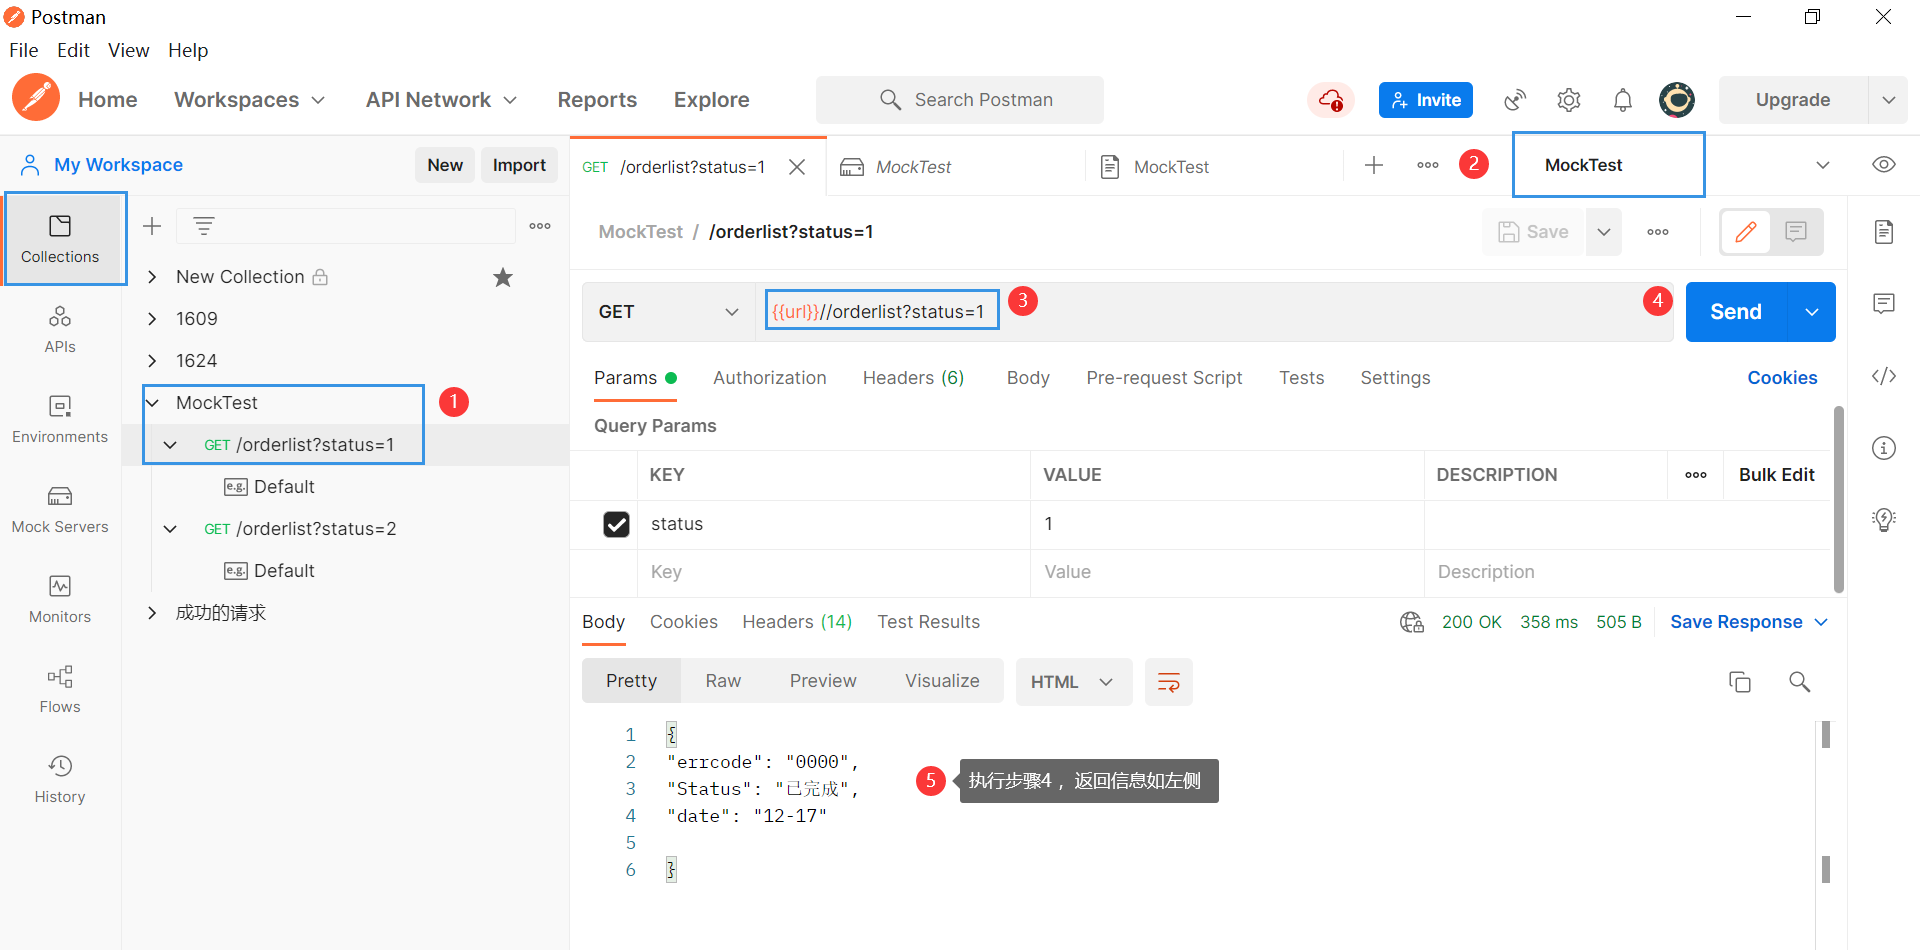Collapse the MockTest collection

(x=152, y=402)
